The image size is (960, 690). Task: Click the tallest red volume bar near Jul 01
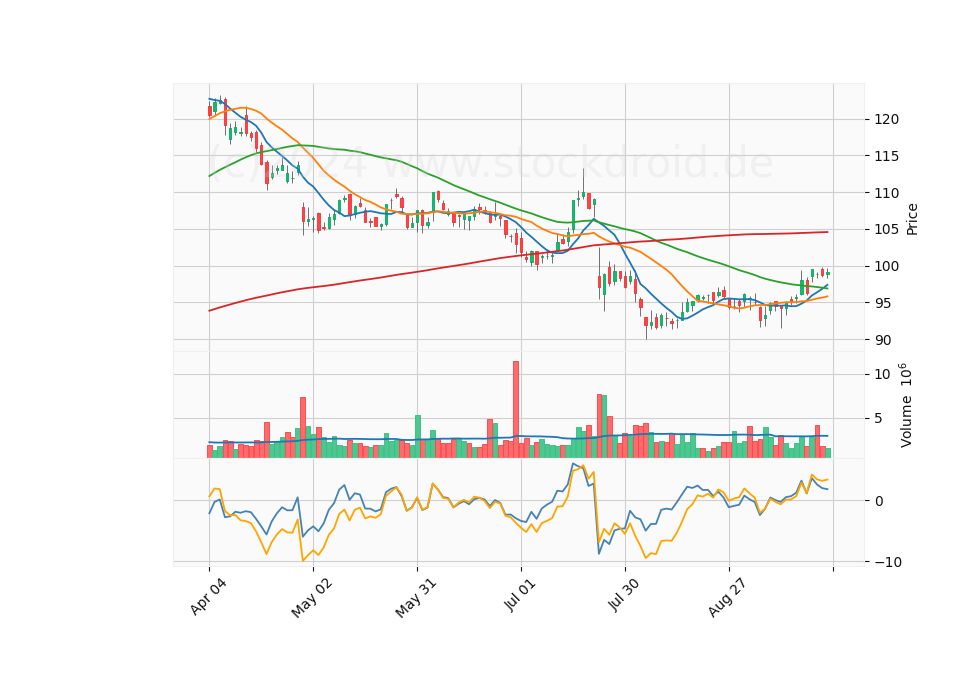coord(516,409)
